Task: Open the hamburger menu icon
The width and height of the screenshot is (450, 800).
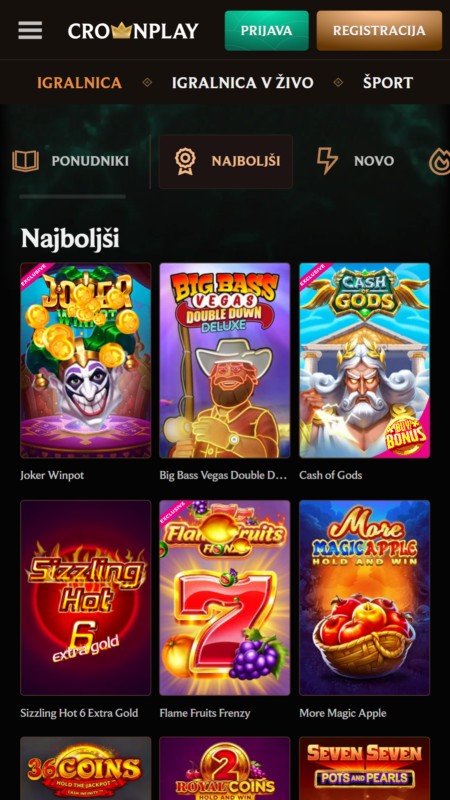Action: point(30,31)
